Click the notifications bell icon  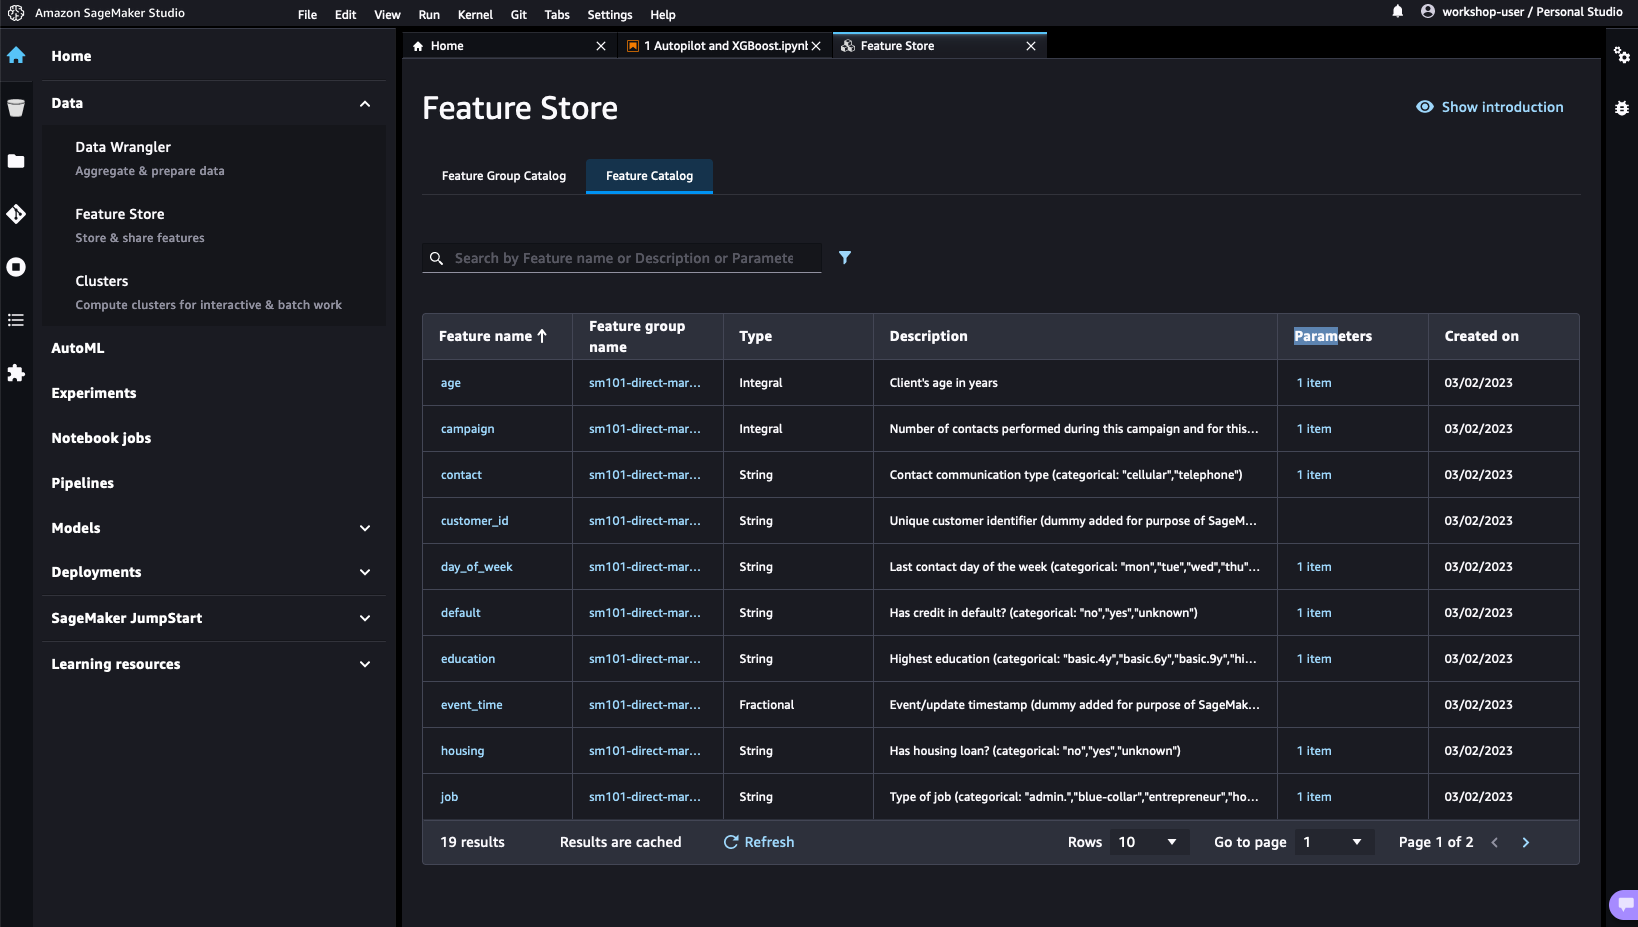point(1398,12)
